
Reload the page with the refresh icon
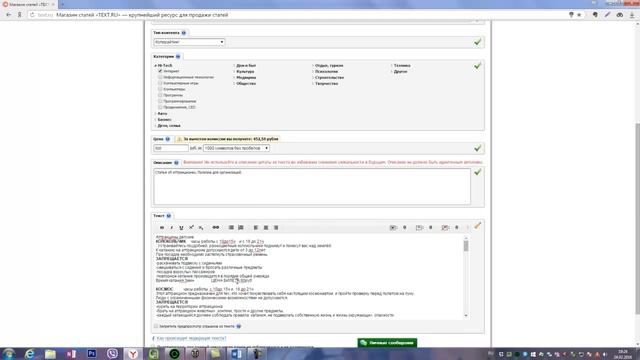(32, 15)
